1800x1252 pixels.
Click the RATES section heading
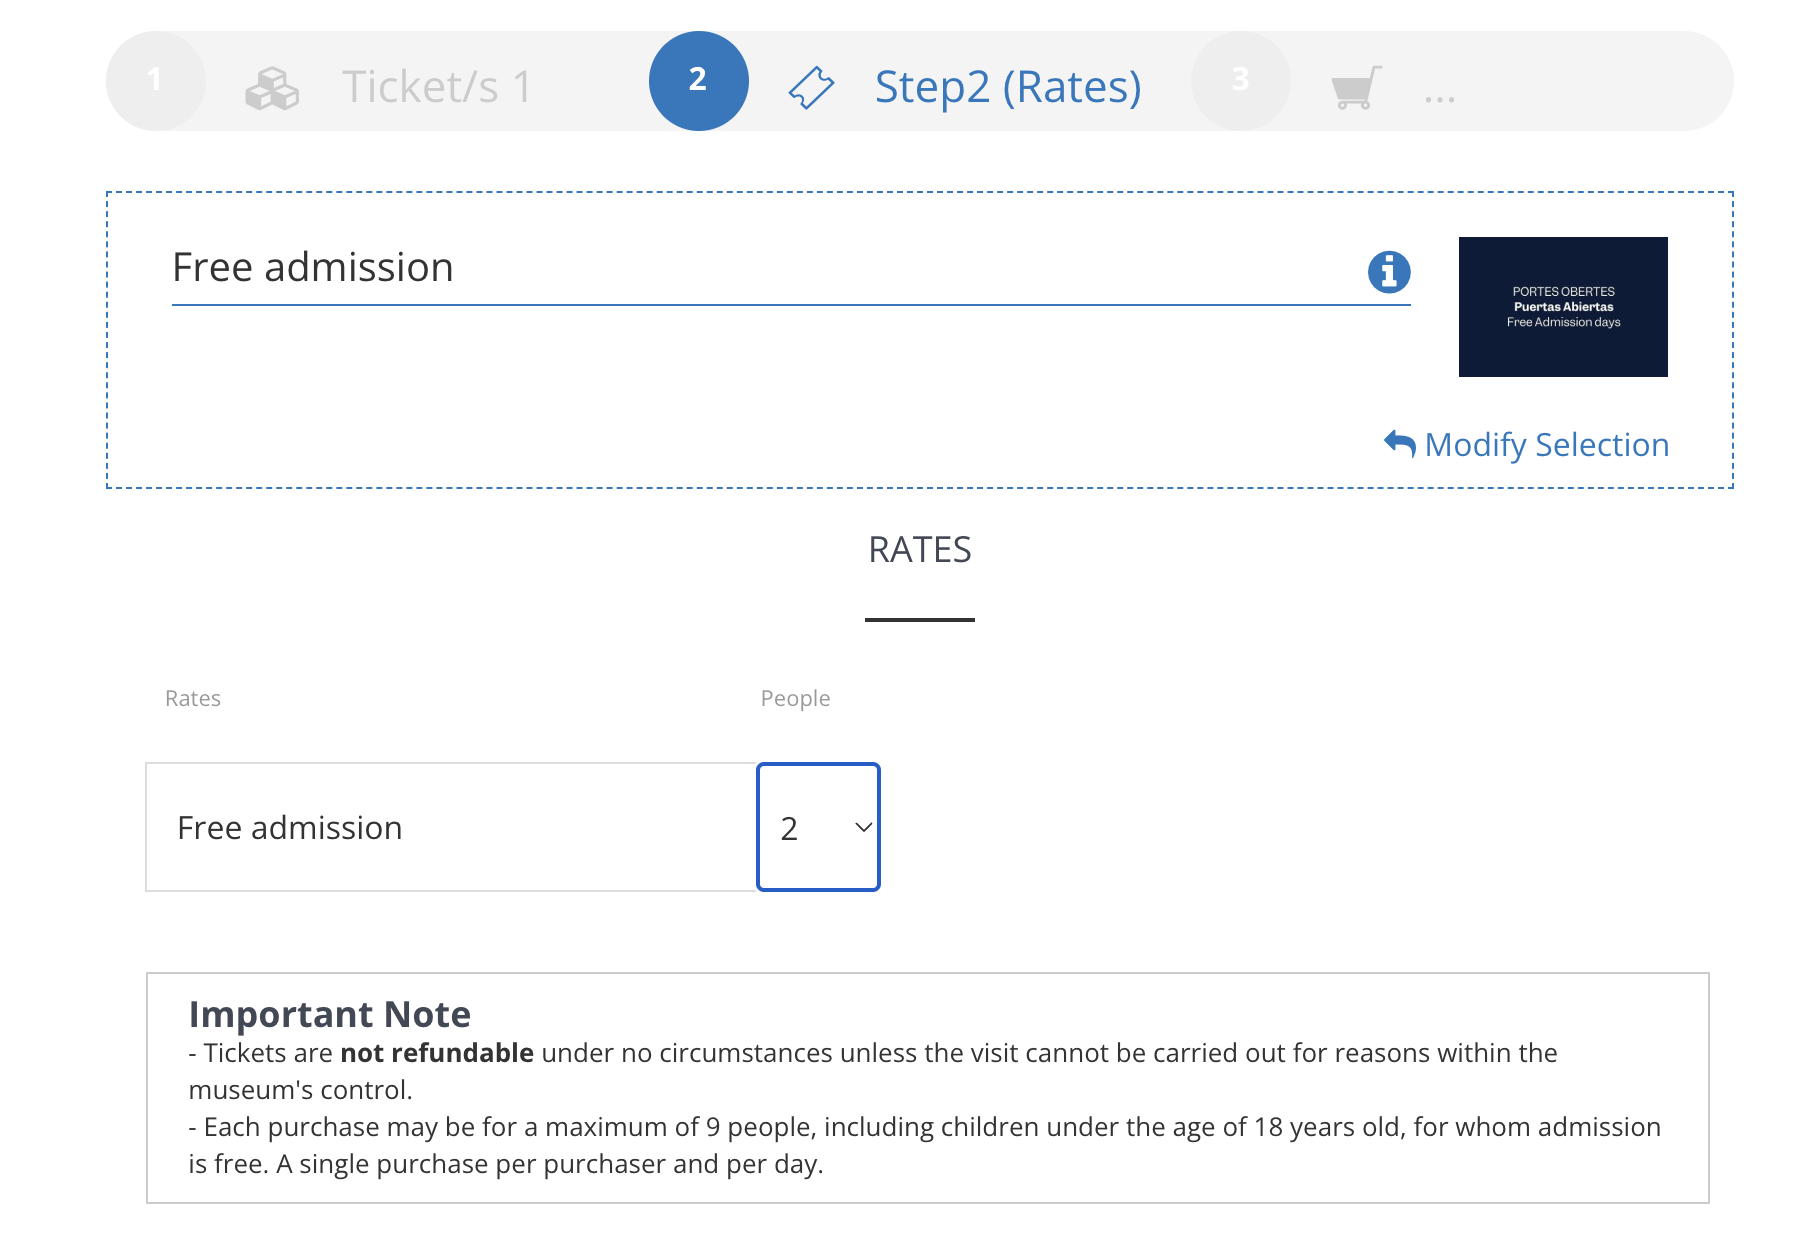point(919,549)
